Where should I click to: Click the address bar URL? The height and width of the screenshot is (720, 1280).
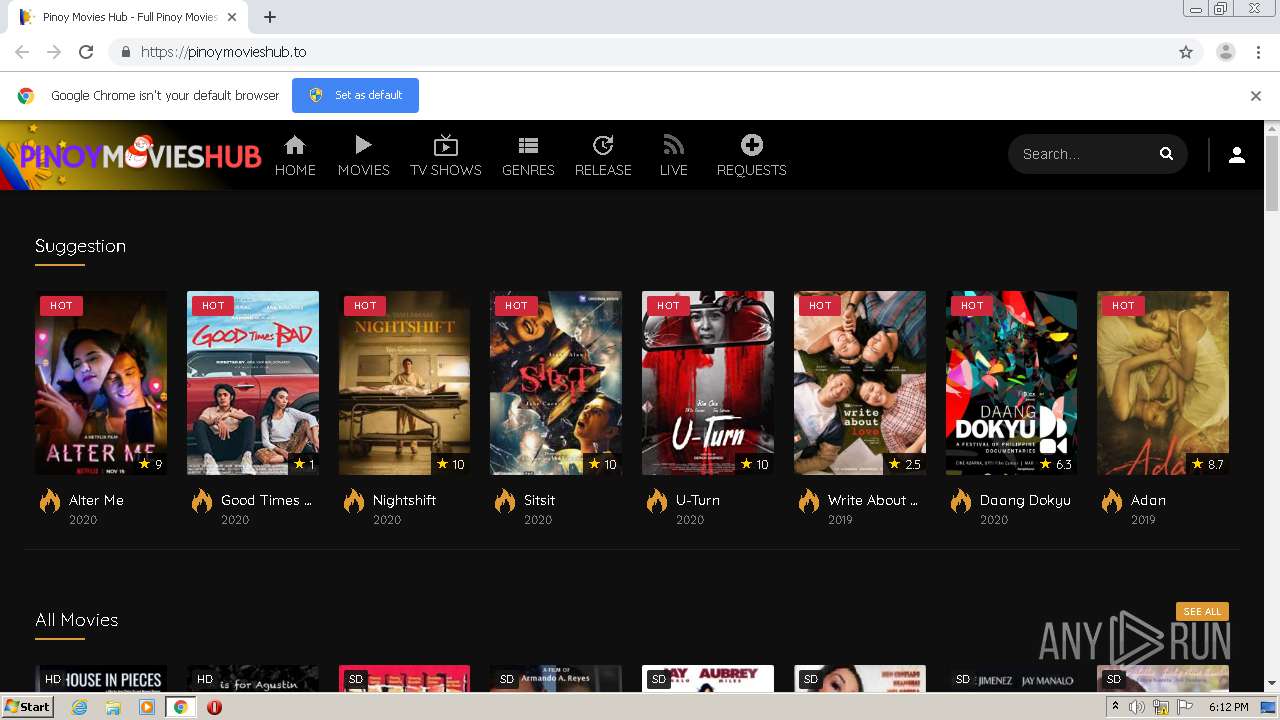coord(223,52)
